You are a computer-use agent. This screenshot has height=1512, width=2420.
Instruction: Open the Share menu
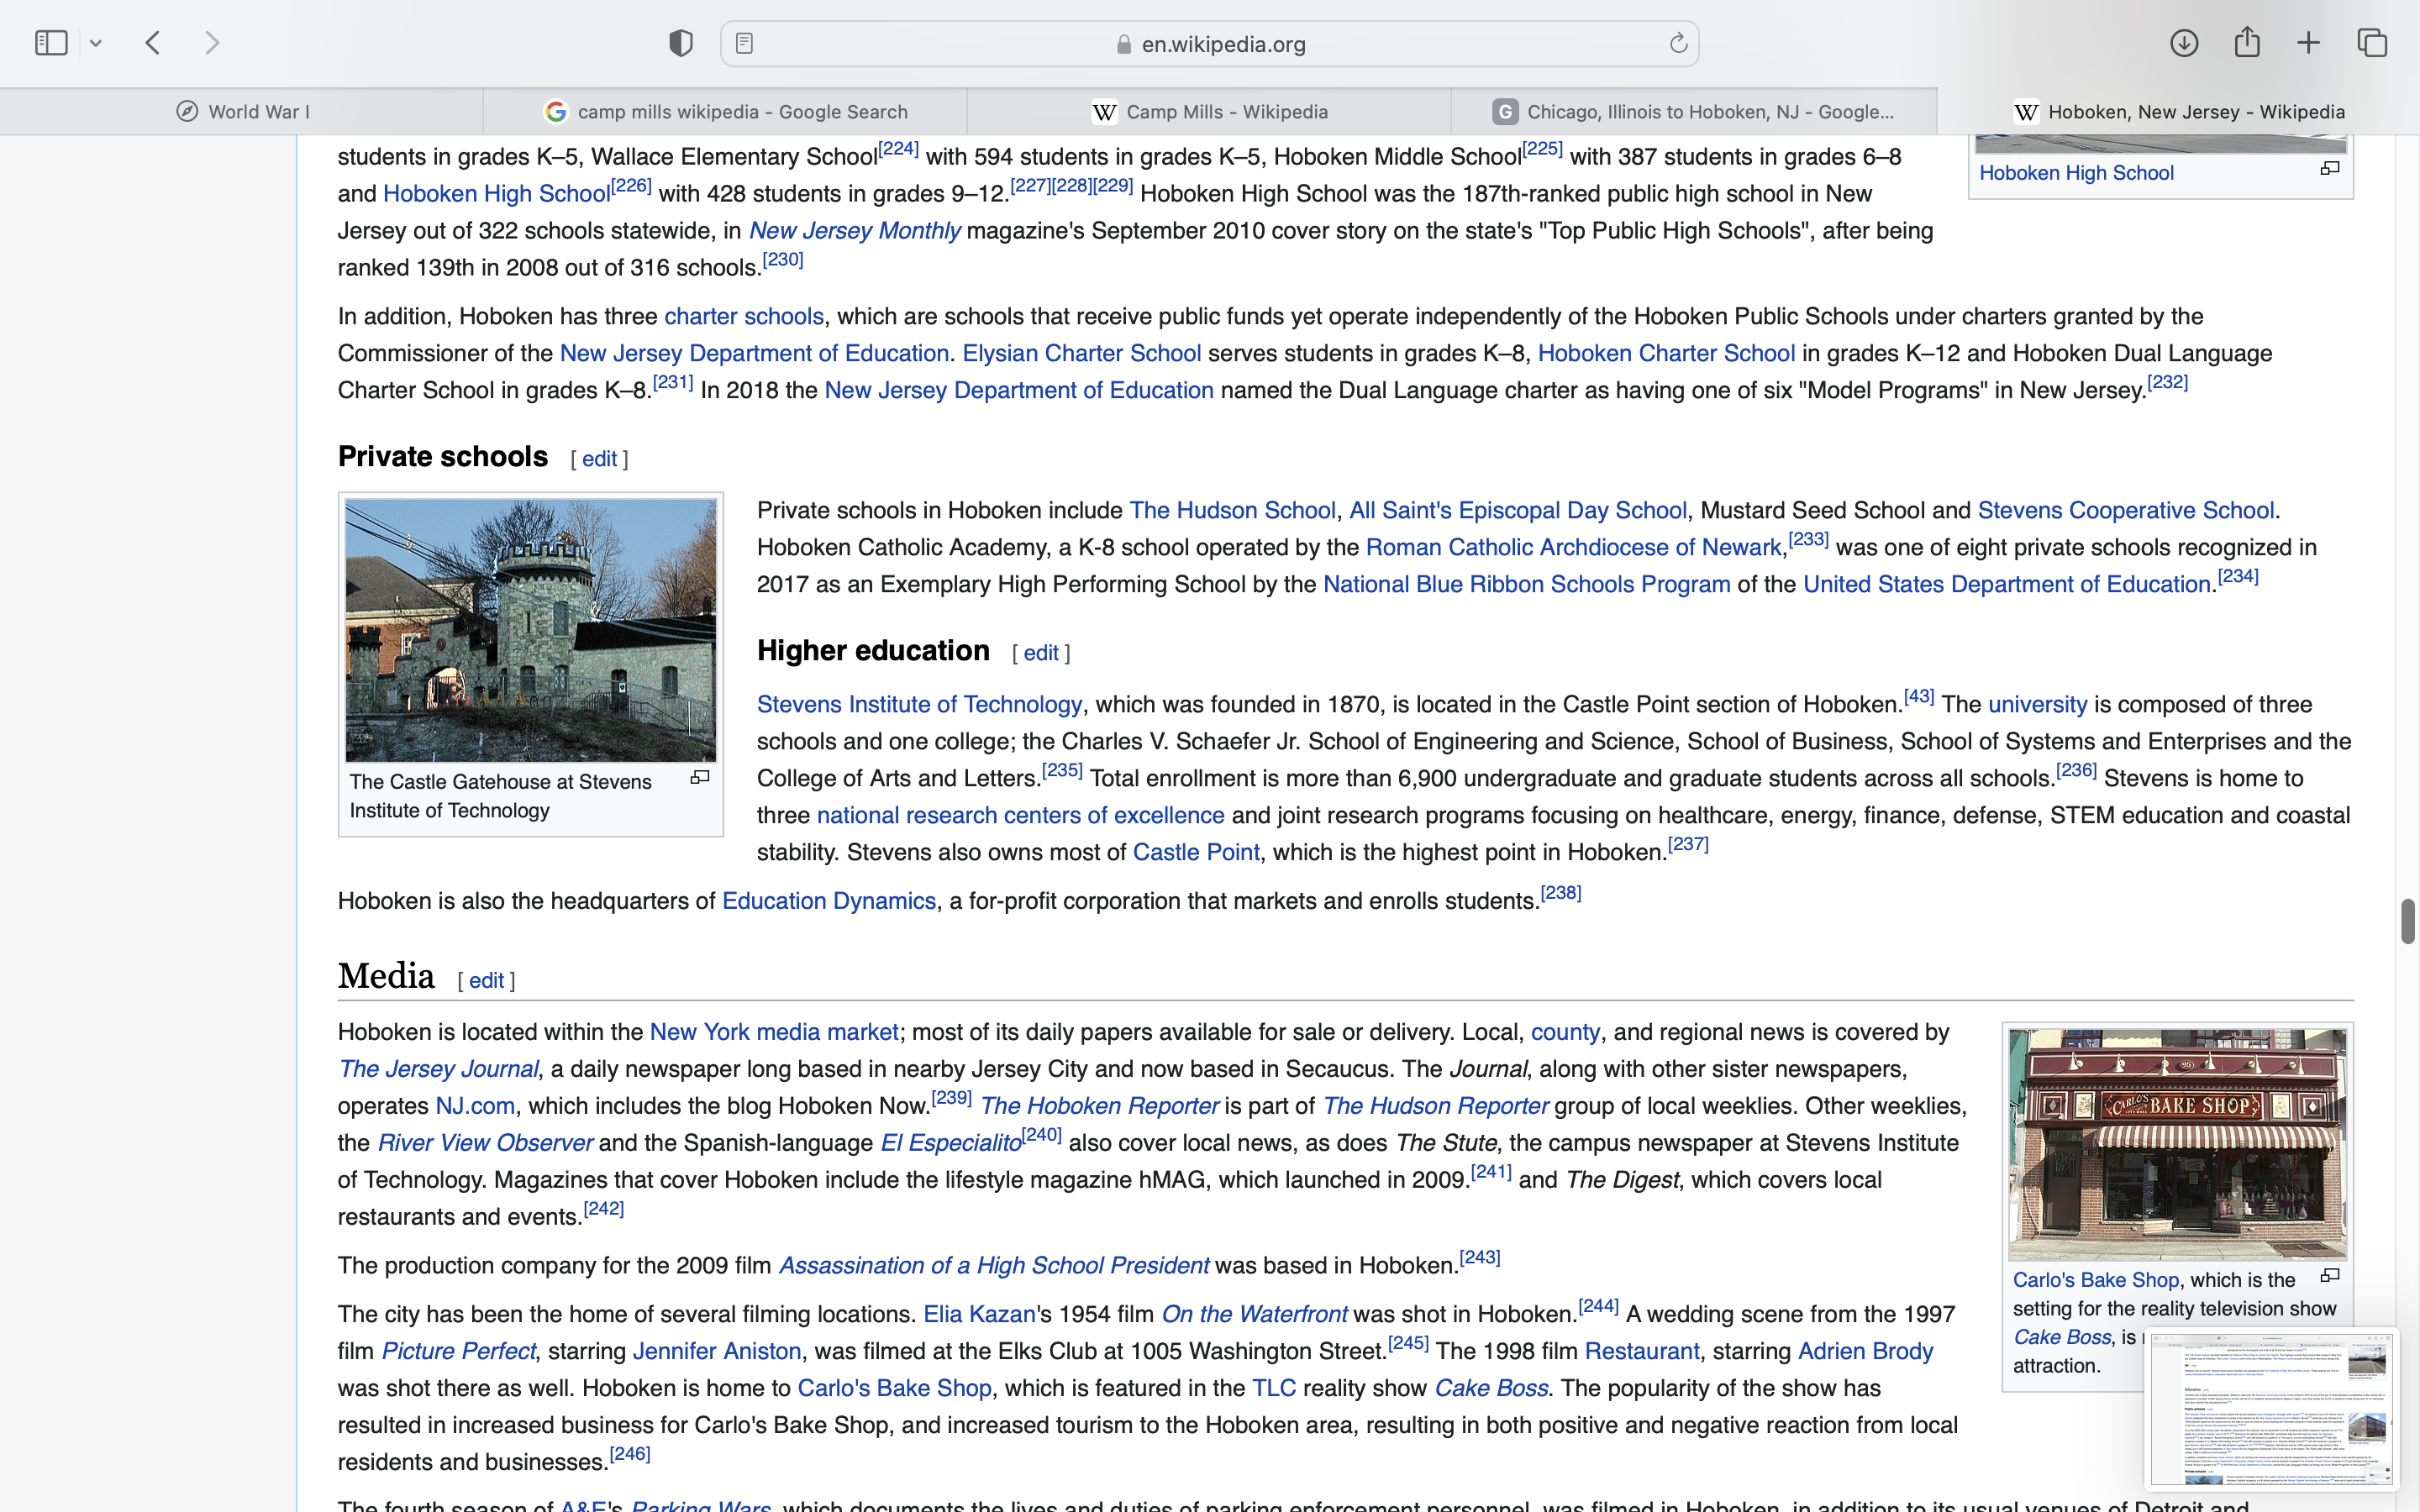click(2247, 43)
